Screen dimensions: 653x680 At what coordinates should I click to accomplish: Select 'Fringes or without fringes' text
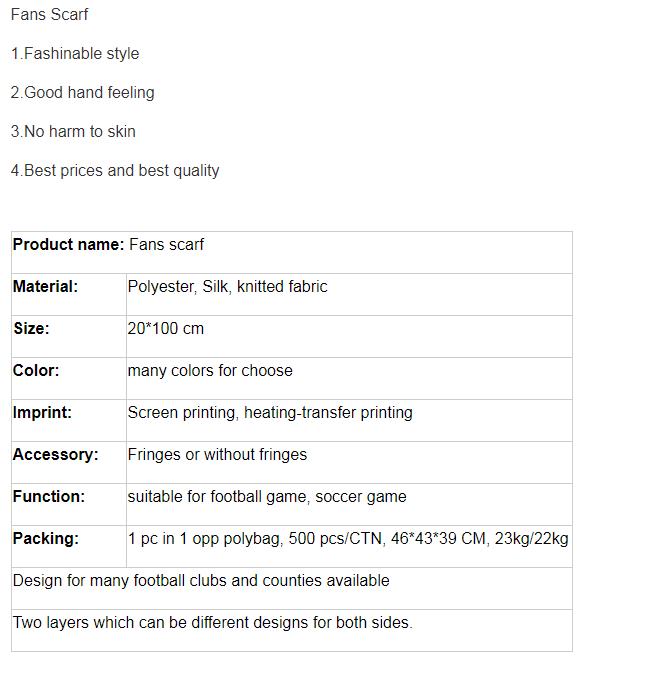217,454
